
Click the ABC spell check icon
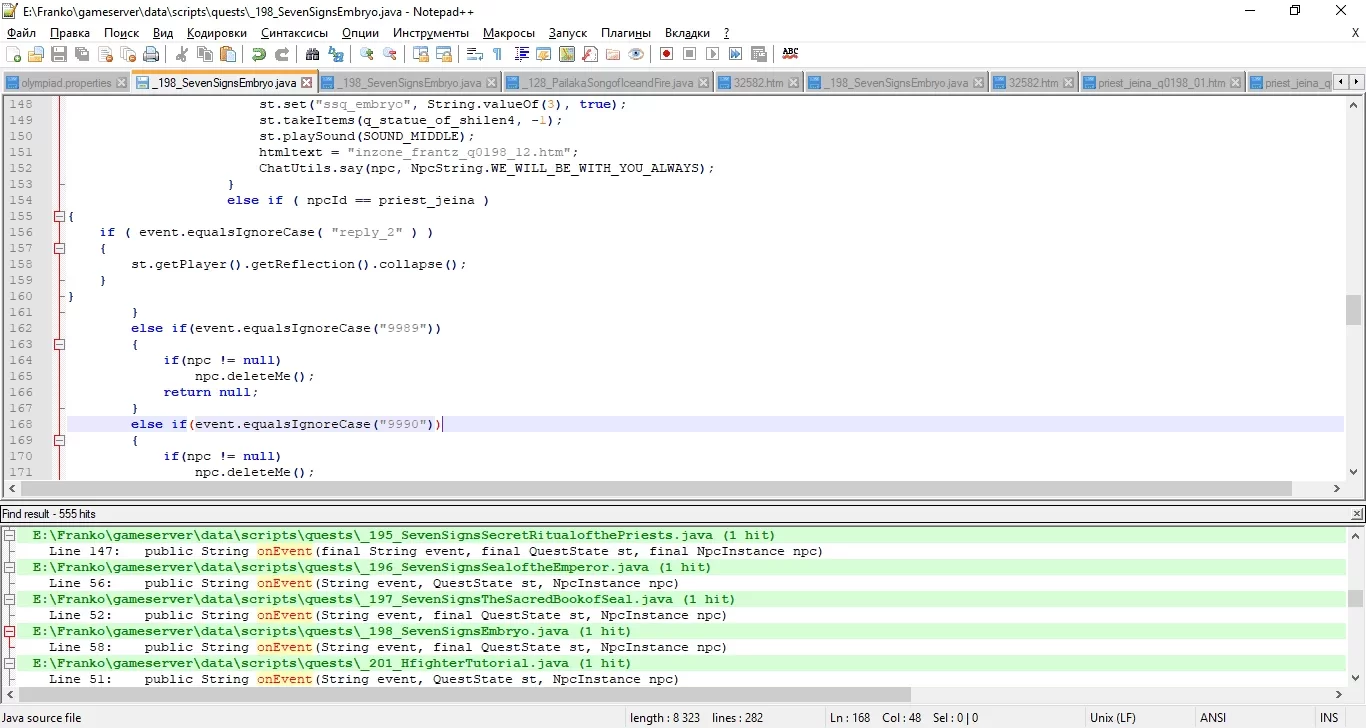click(x=790, y=54)
